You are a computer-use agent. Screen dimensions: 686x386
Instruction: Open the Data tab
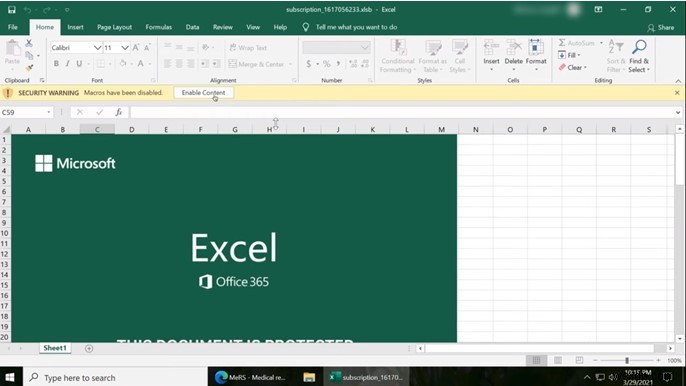tap(192, 27)
